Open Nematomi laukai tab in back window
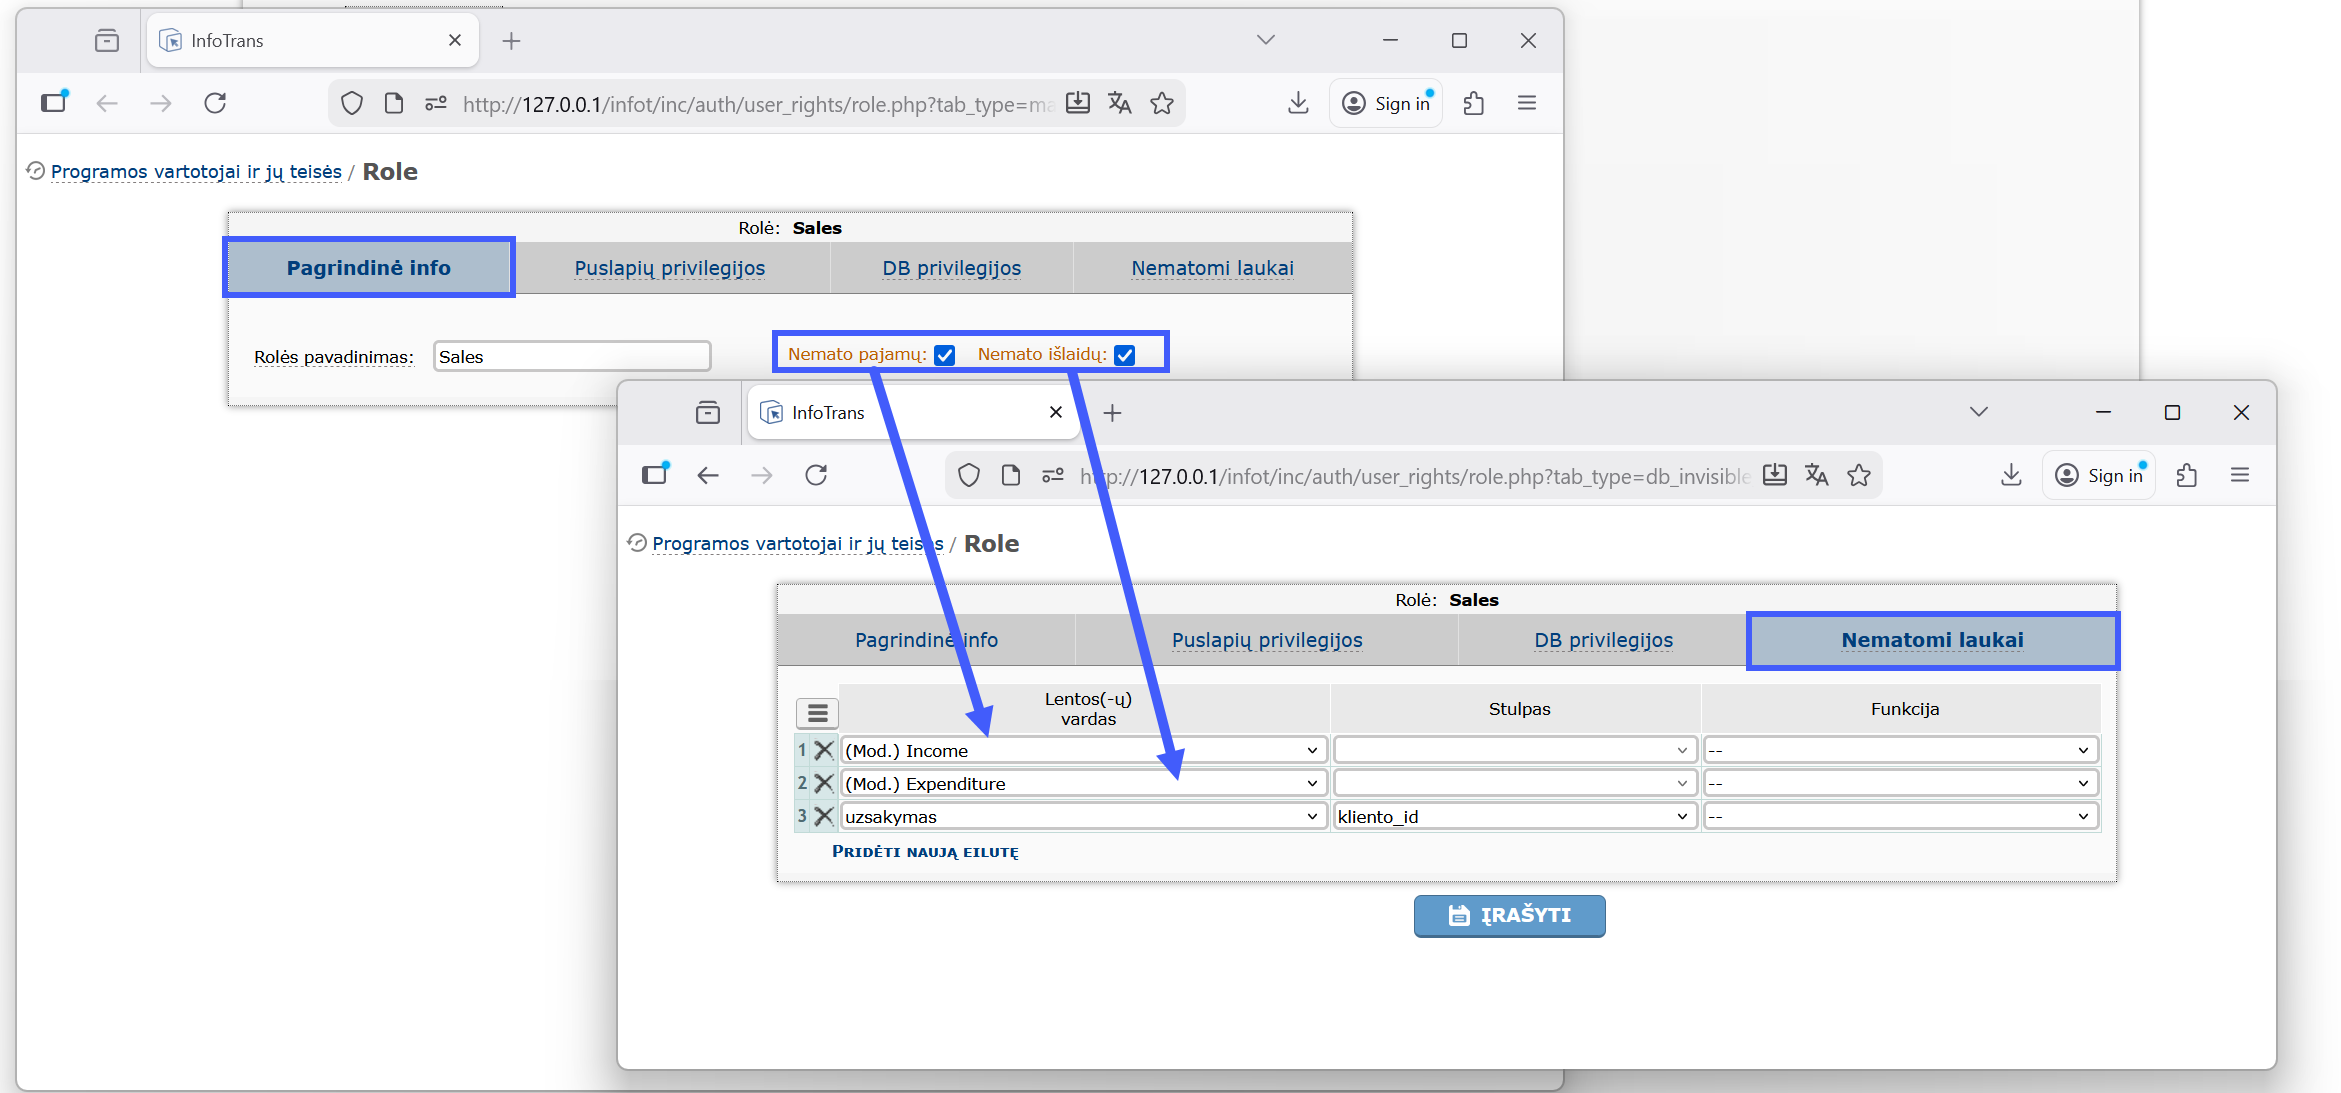Screen dimensions: 2341x1093 pyautogui.click(x=1213, y=268)
